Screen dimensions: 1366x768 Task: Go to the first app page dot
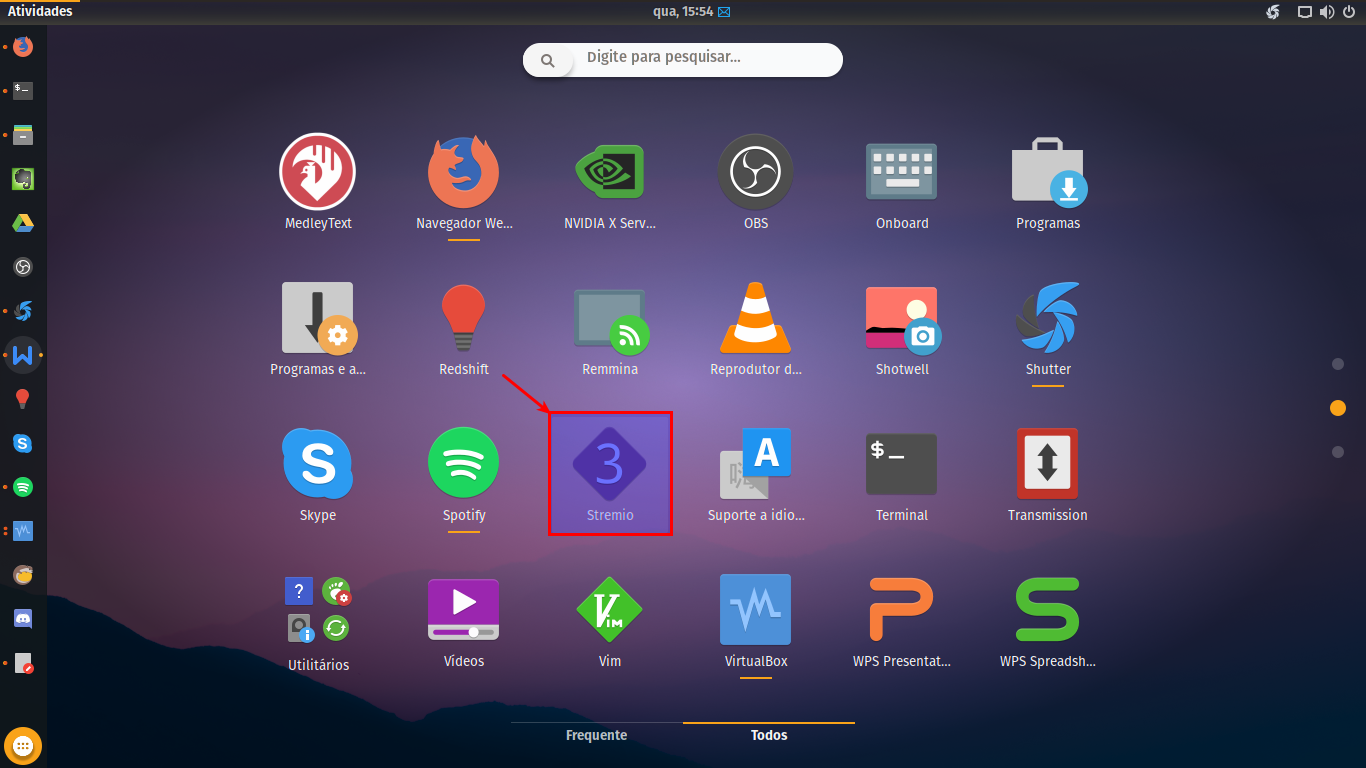tap(1338, 364)
